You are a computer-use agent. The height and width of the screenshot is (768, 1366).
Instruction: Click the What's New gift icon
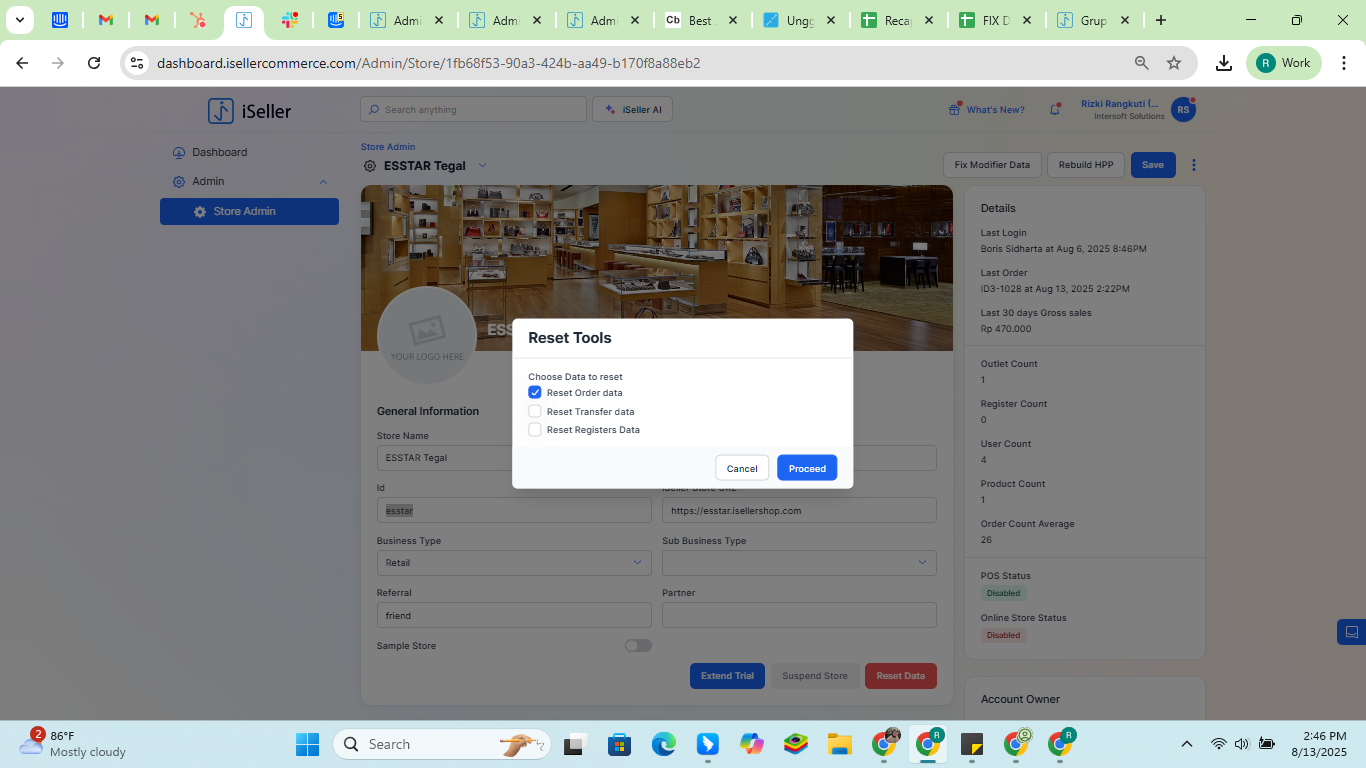955,110
